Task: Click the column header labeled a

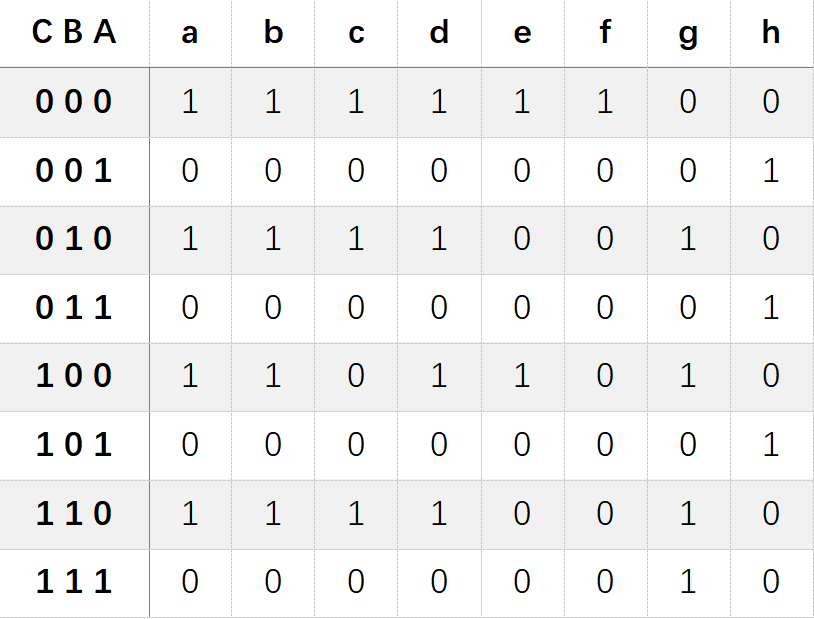Action: 189,33
